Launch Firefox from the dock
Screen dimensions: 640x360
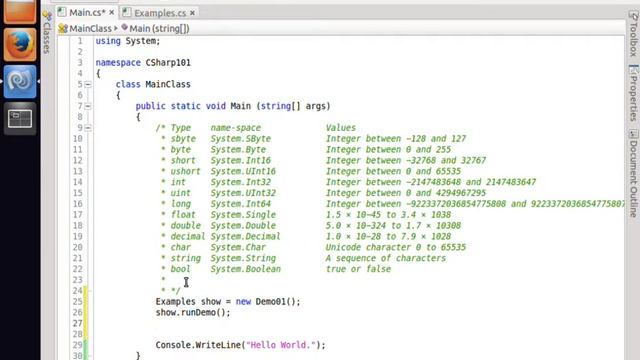coord(20,44)
